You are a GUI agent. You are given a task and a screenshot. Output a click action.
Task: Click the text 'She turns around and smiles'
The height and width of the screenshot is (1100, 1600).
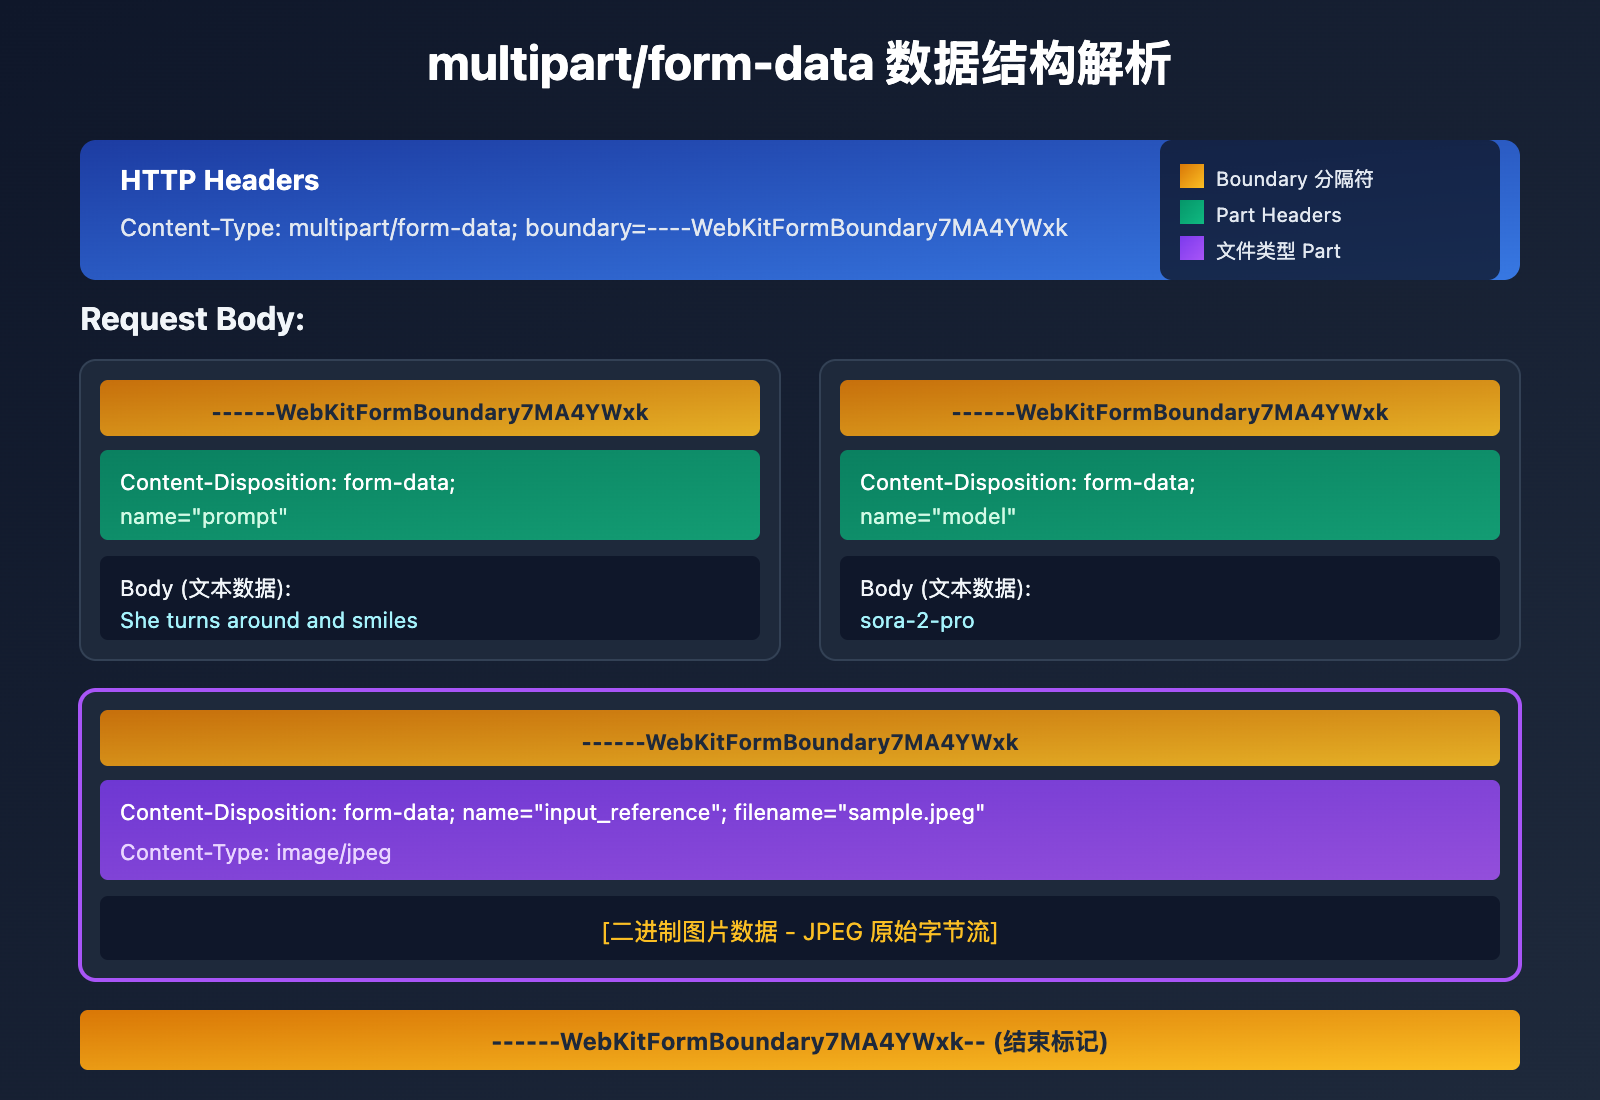268,620
